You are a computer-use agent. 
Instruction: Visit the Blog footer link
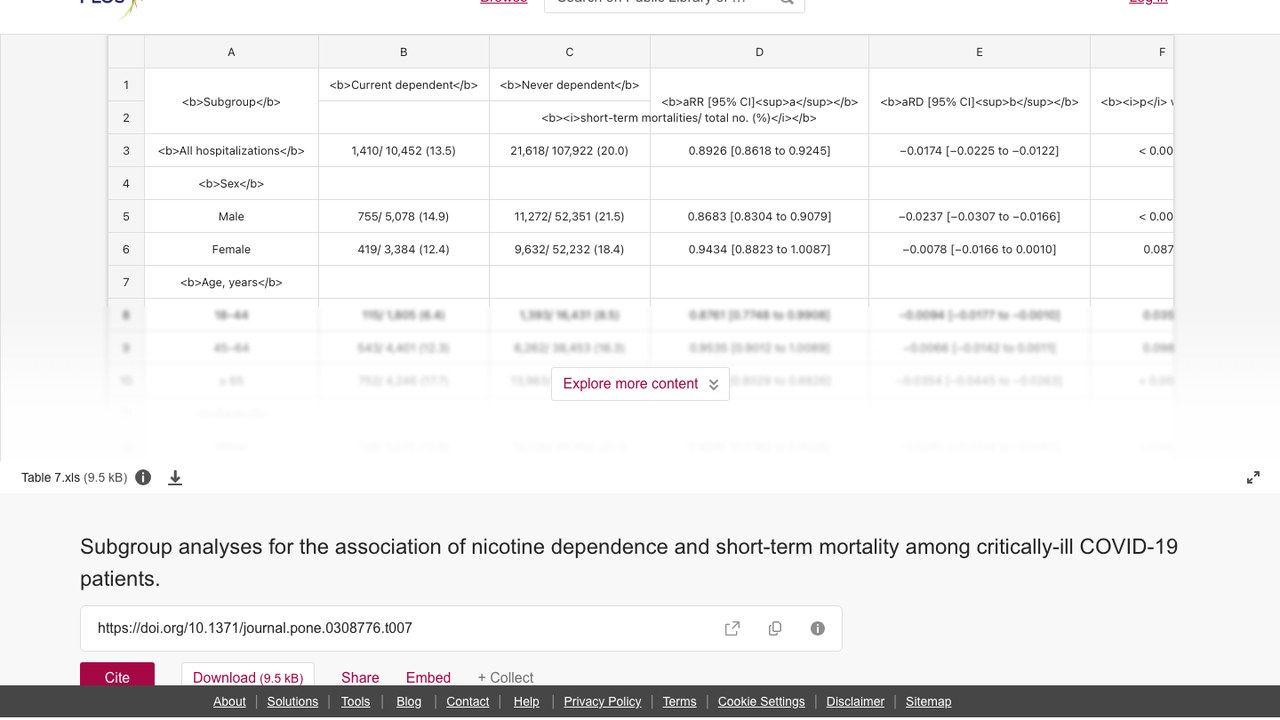pos(409,702)
